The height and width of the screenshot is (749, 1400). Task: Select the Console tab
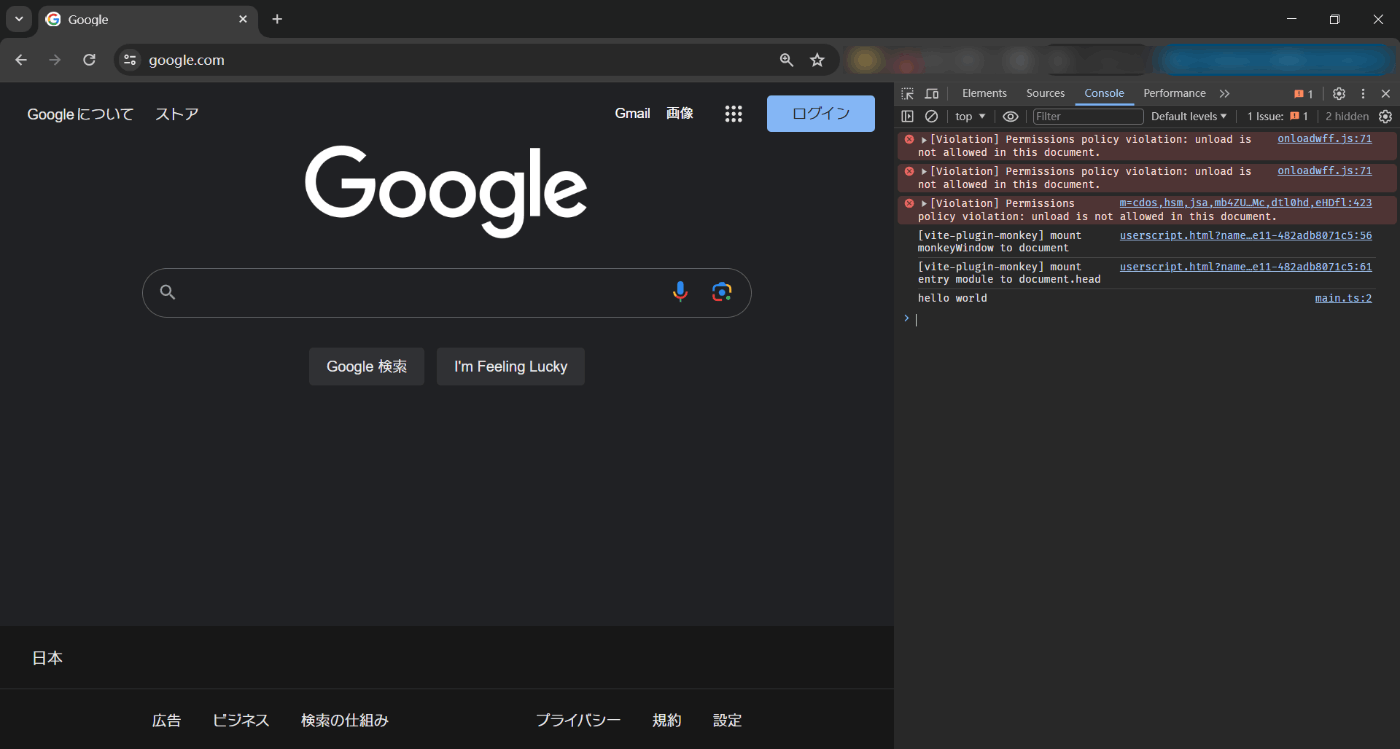[1104, 93]
